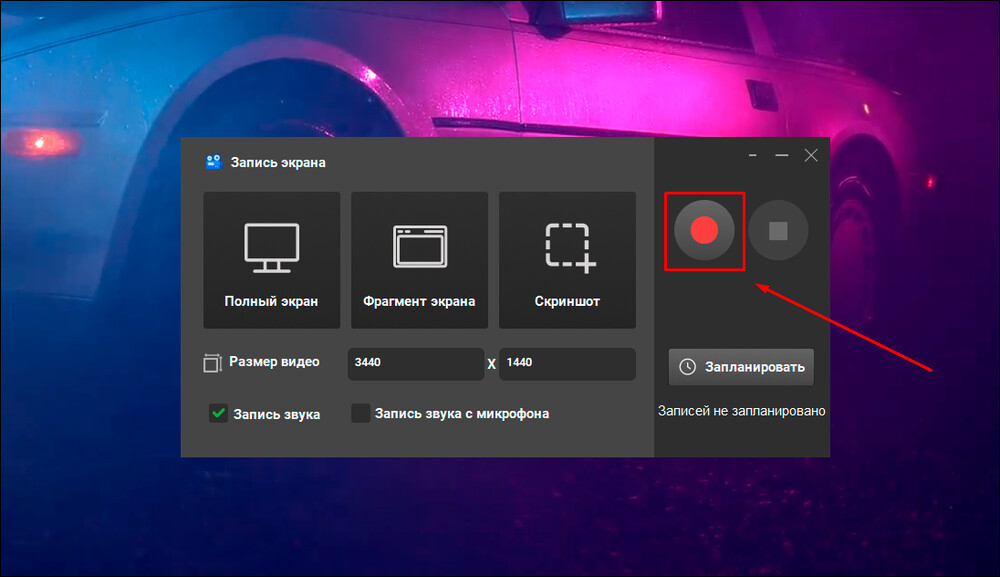Collapse window using the small dash icon
The width and height of the screenshot is (1000, 577).
[753, 155]
